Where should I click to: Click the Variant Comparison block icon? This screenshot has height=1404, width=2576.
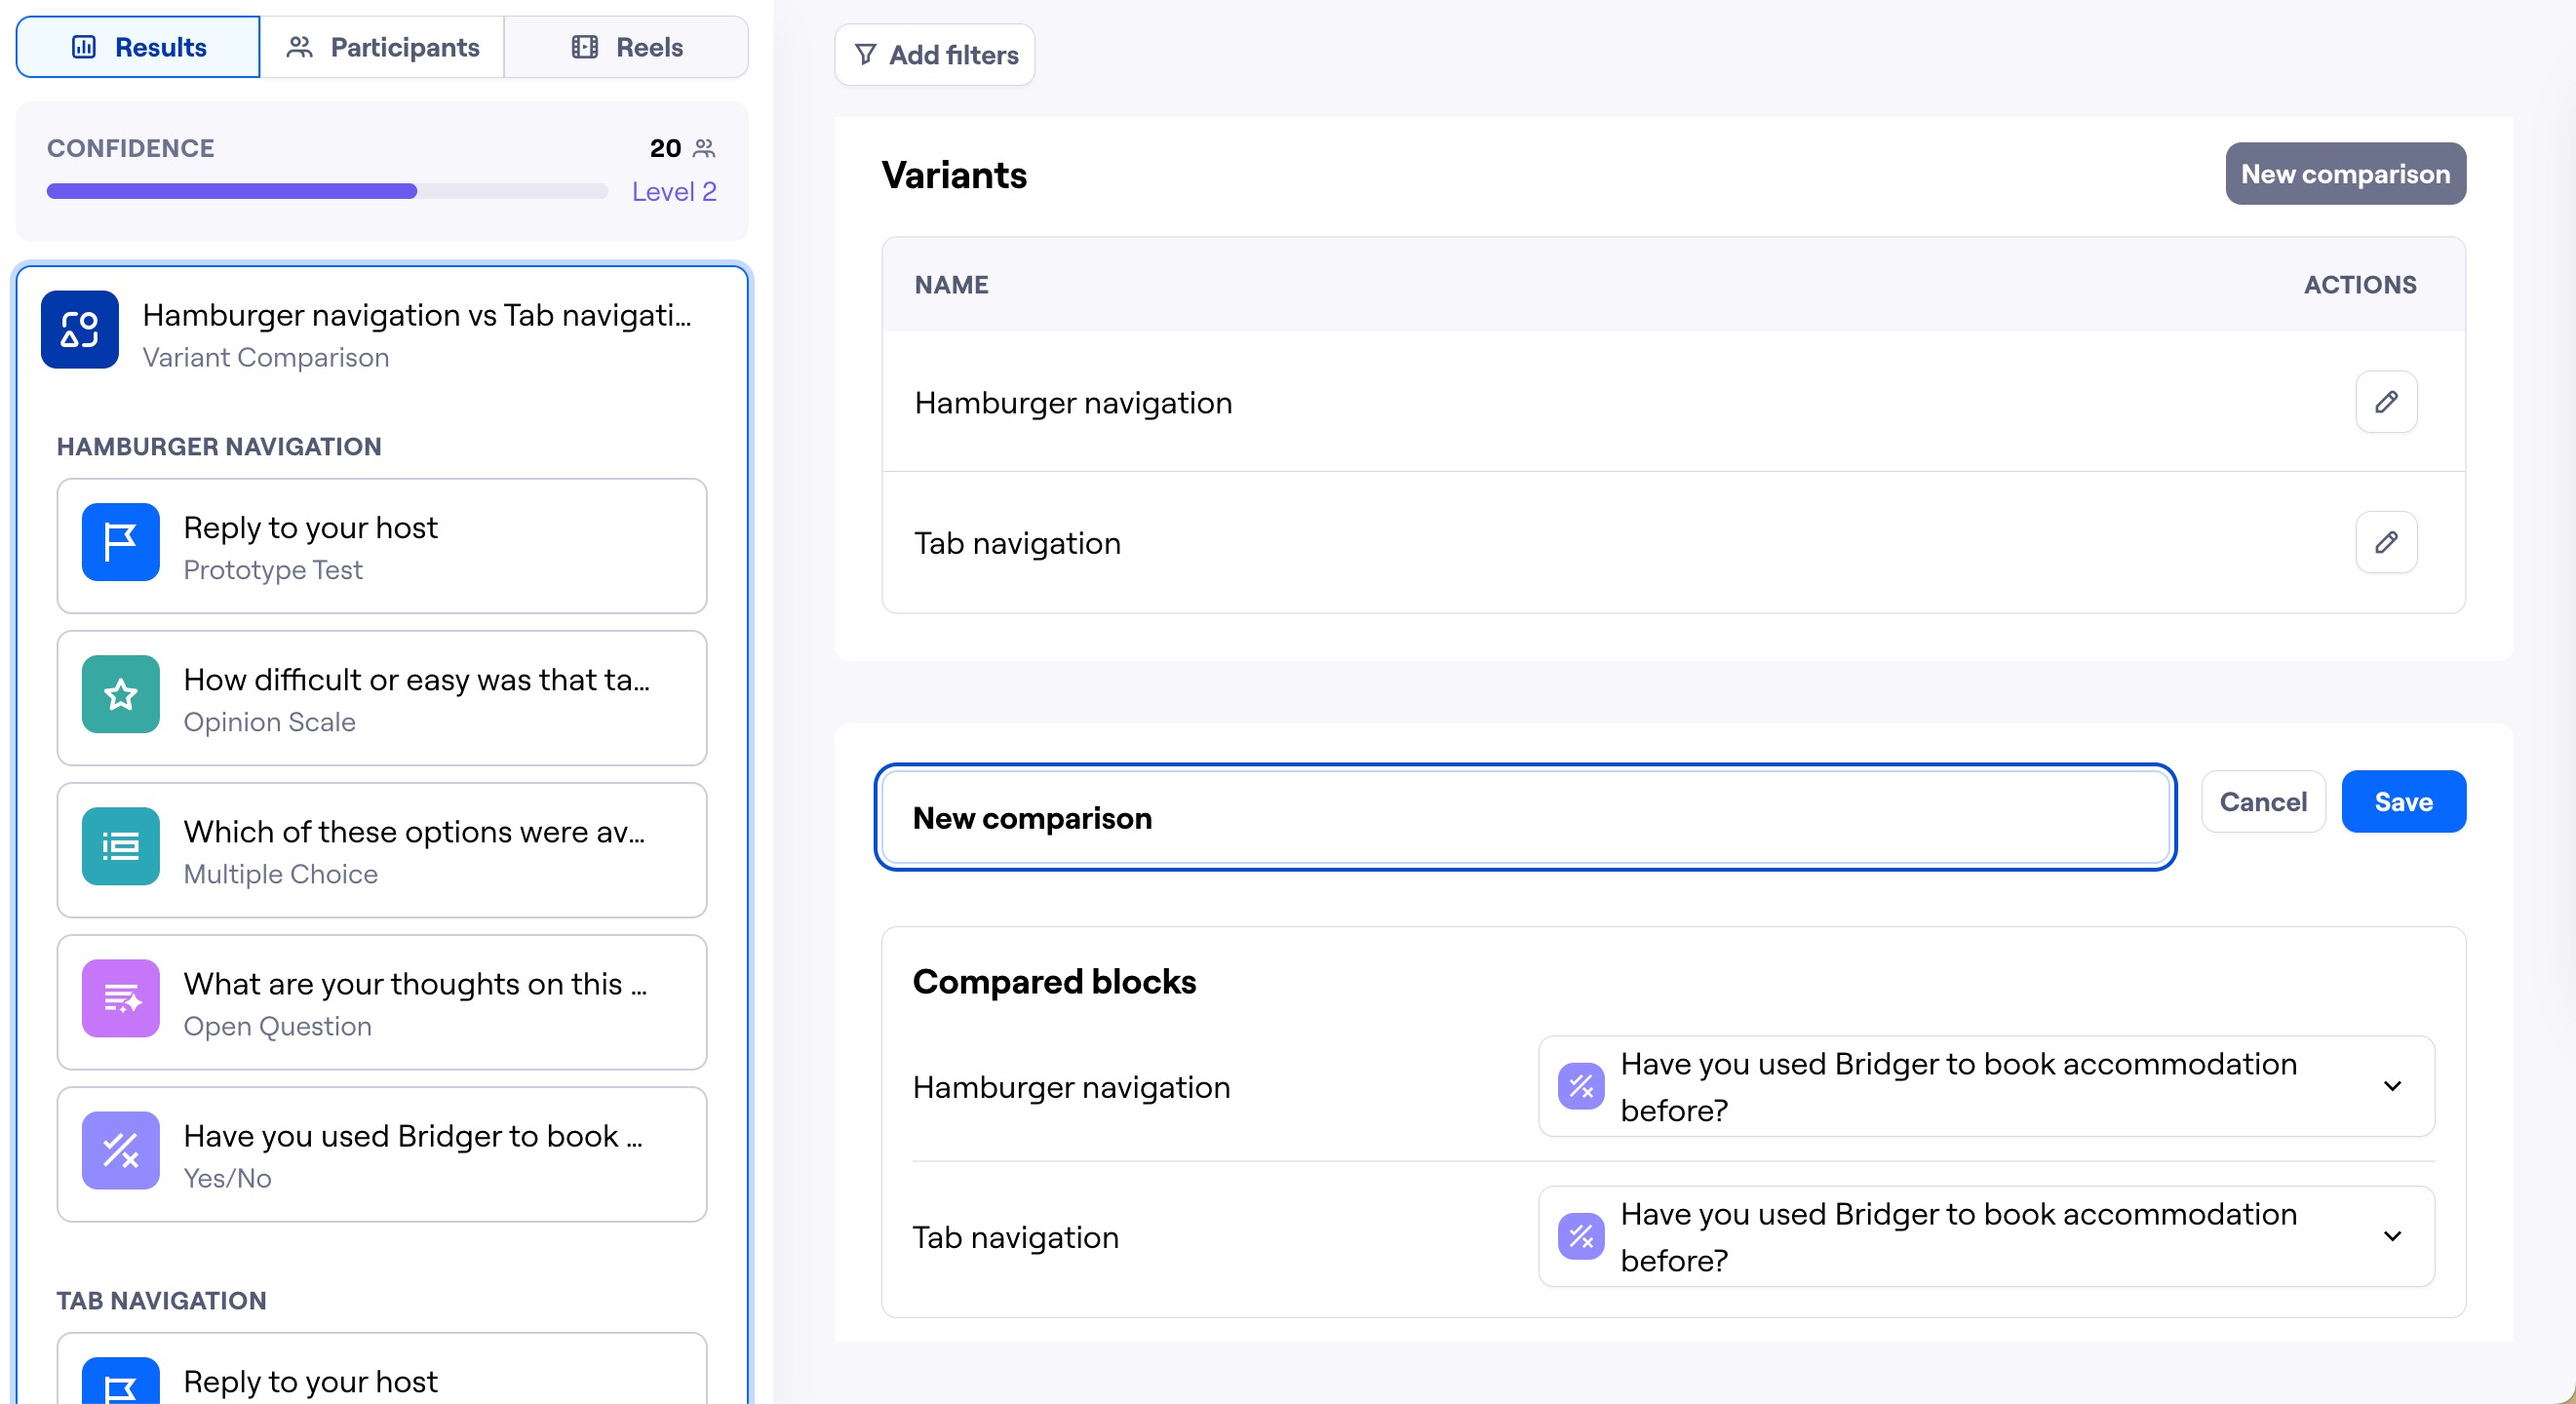(80, 330)
